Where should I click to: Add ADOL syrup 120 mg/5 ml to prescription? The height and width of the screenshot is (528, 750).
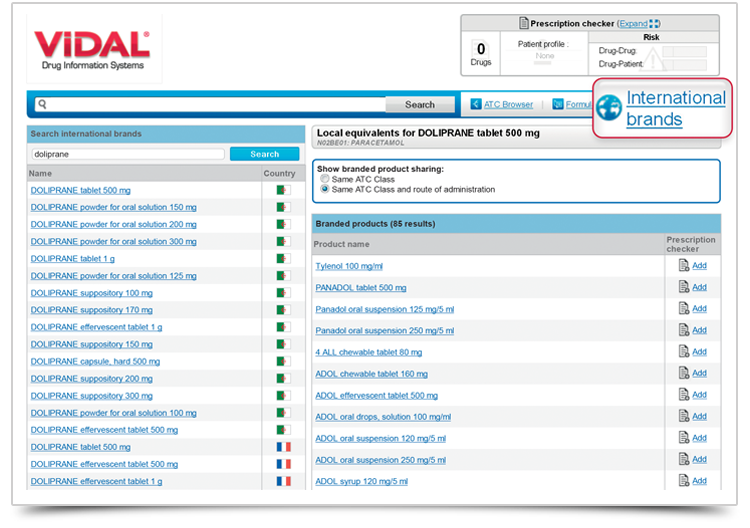[x=699, y=481]
